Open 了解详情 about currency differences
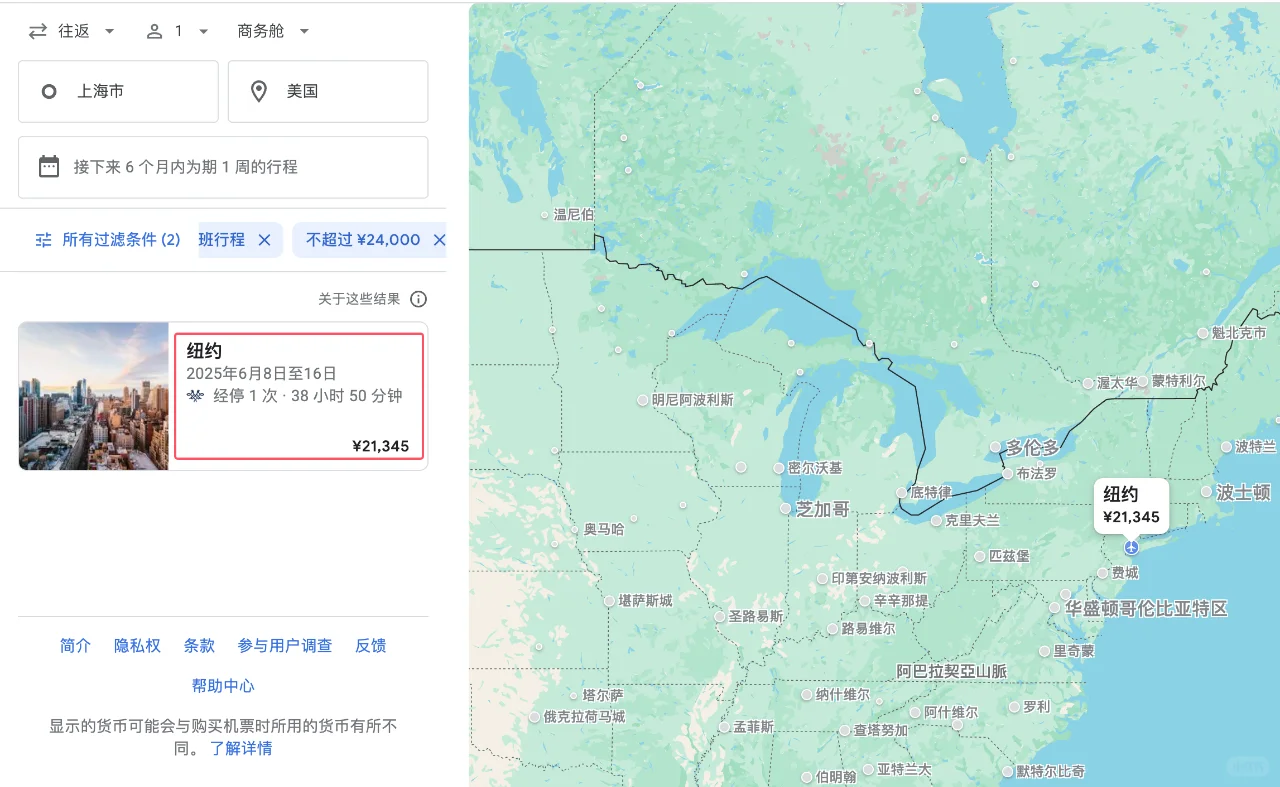1280x787 pixels. [243, 747]
